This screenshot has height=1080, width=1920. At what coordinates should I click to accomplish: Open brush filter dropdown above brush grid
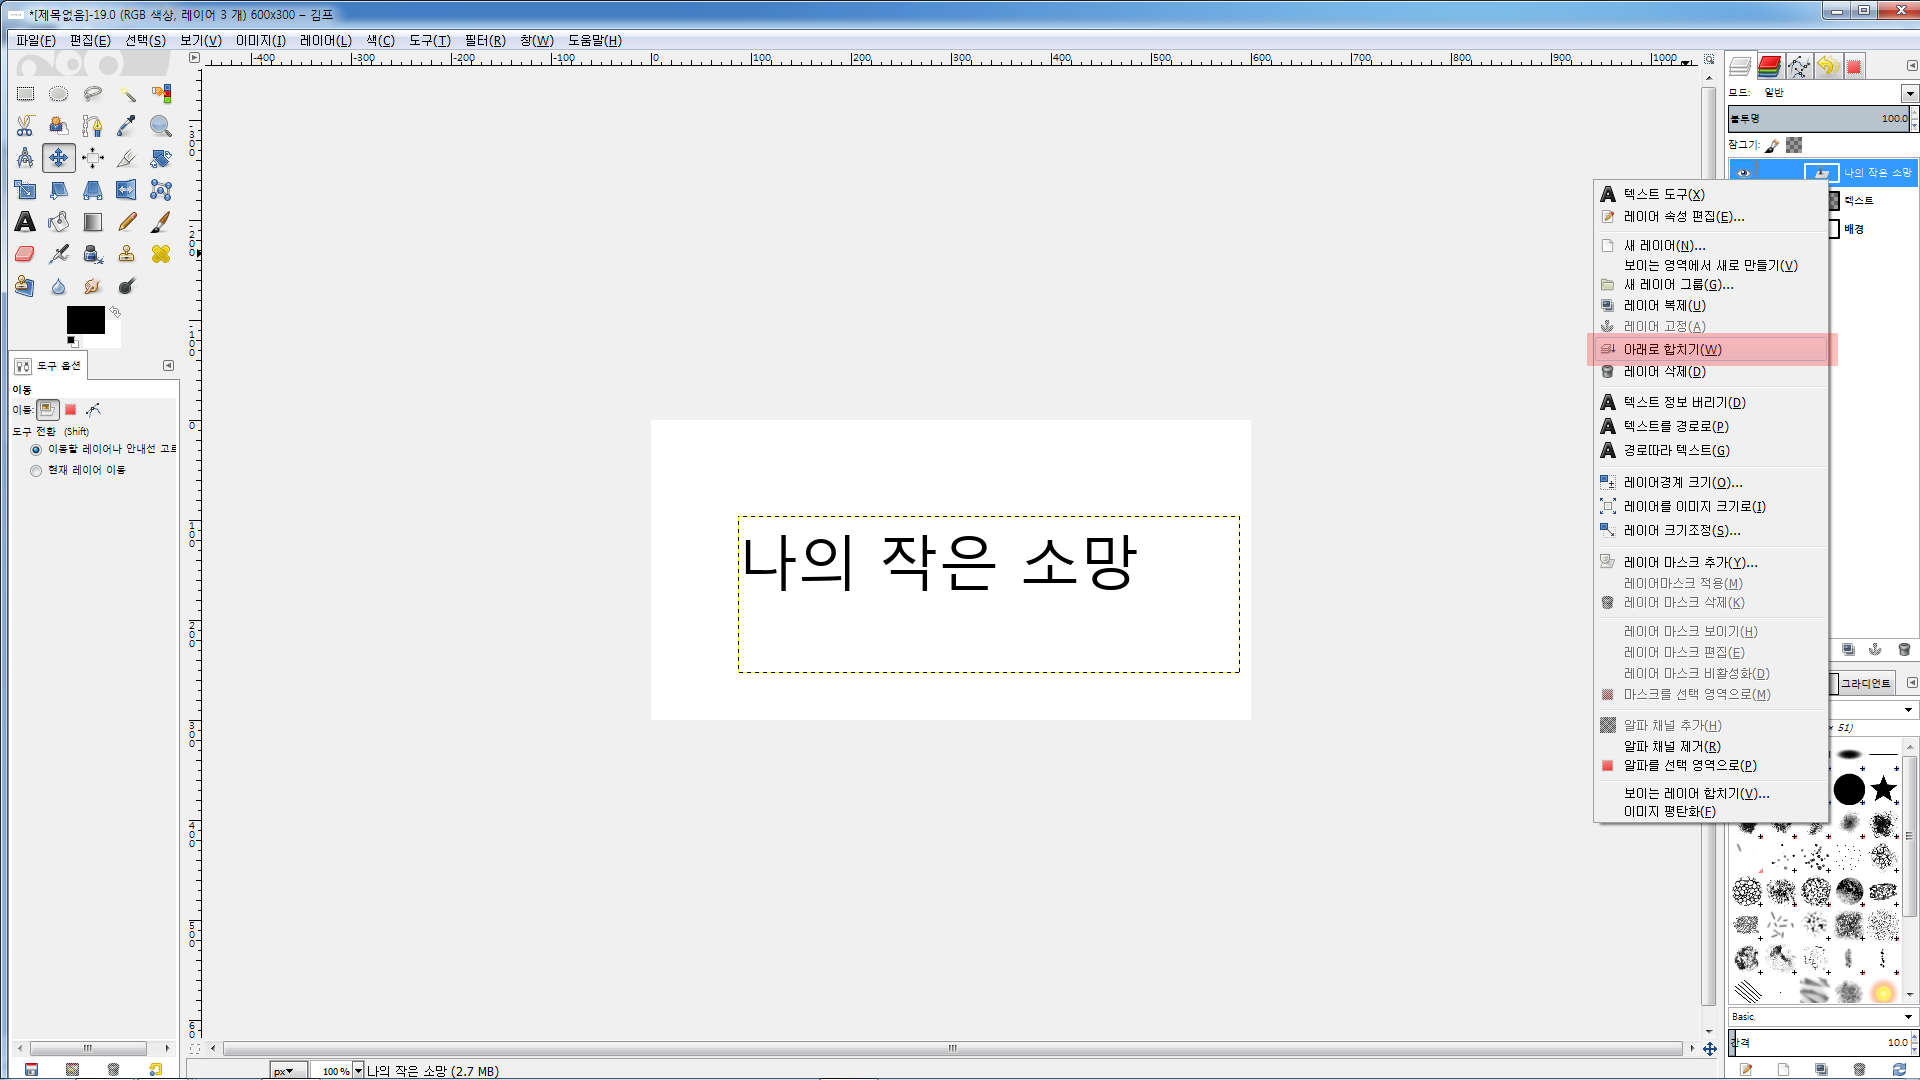(1908, 710)
